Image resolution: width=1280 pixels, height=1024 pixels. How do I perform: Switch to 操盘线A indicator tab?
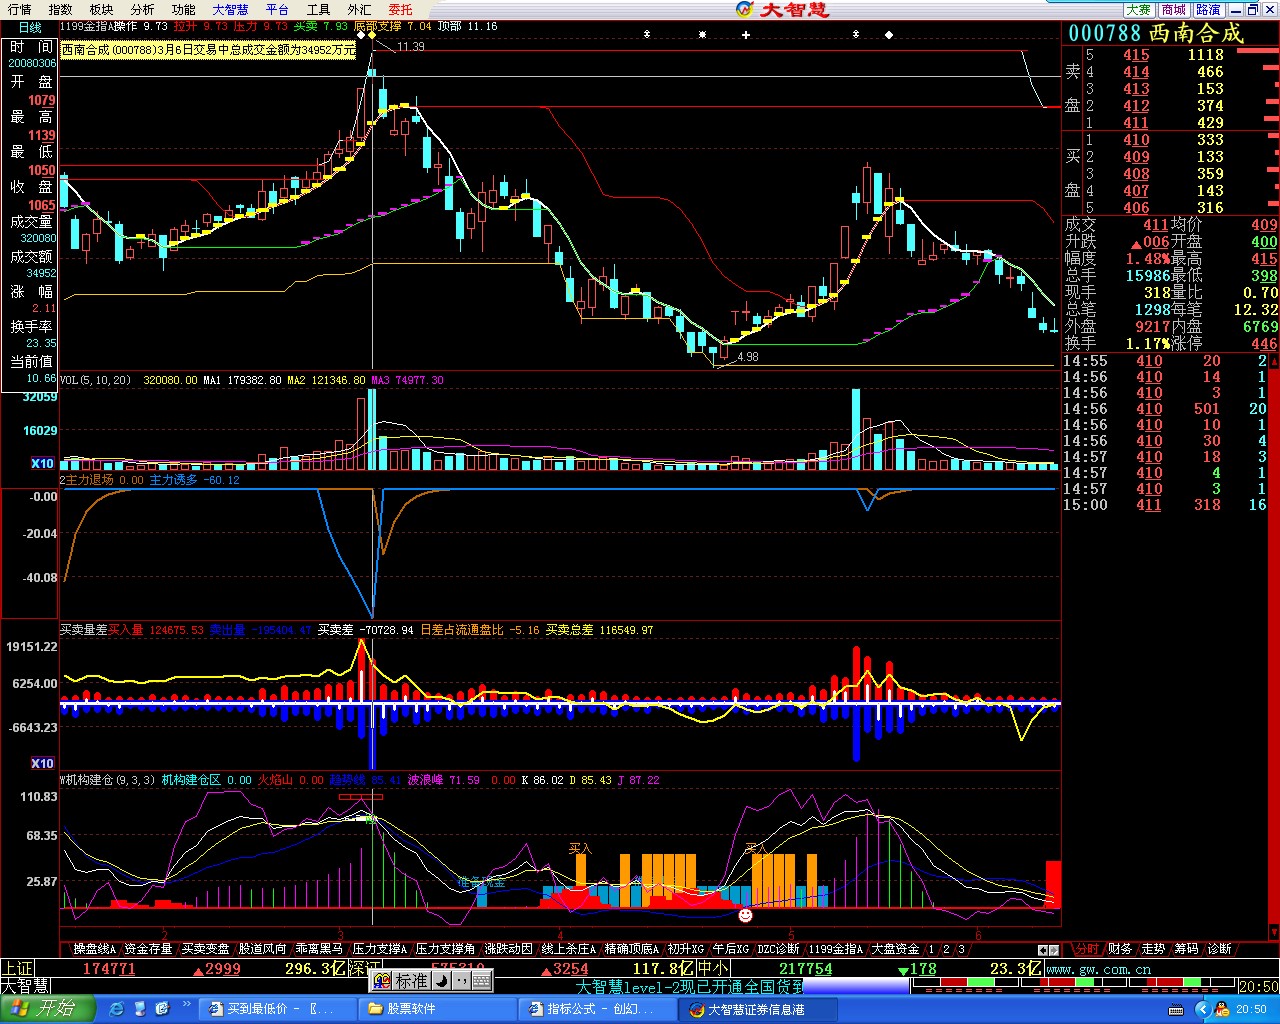coord(94,949)
